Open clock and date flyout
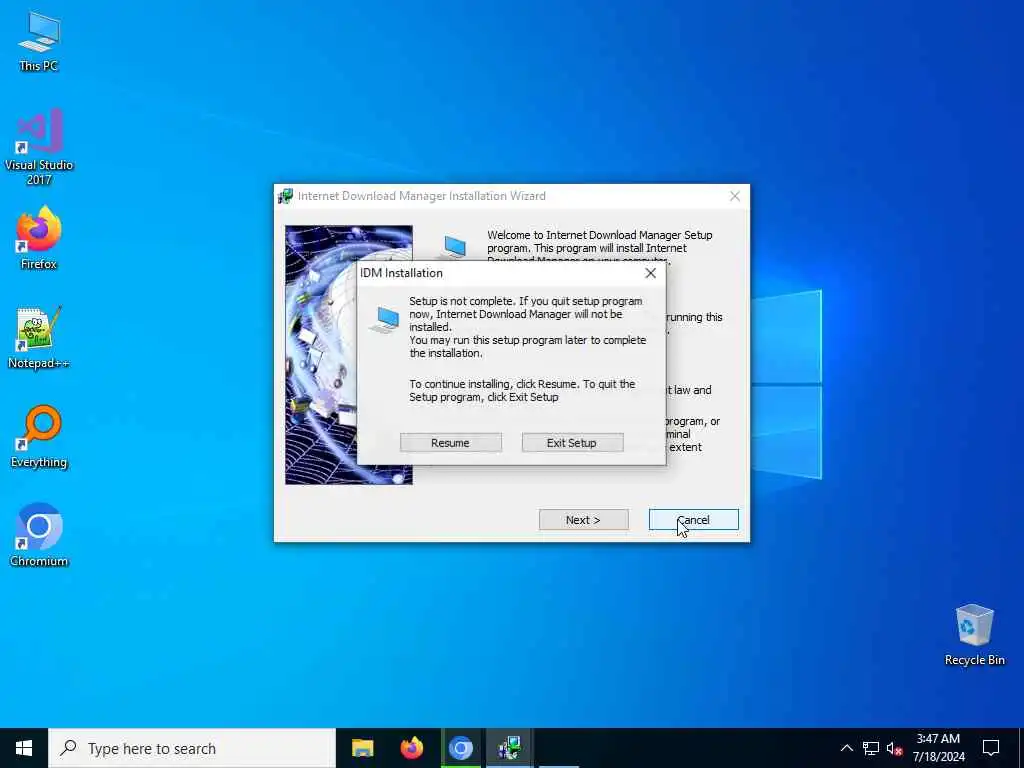The image size is (1024, 768). click(x=938, y=748)
